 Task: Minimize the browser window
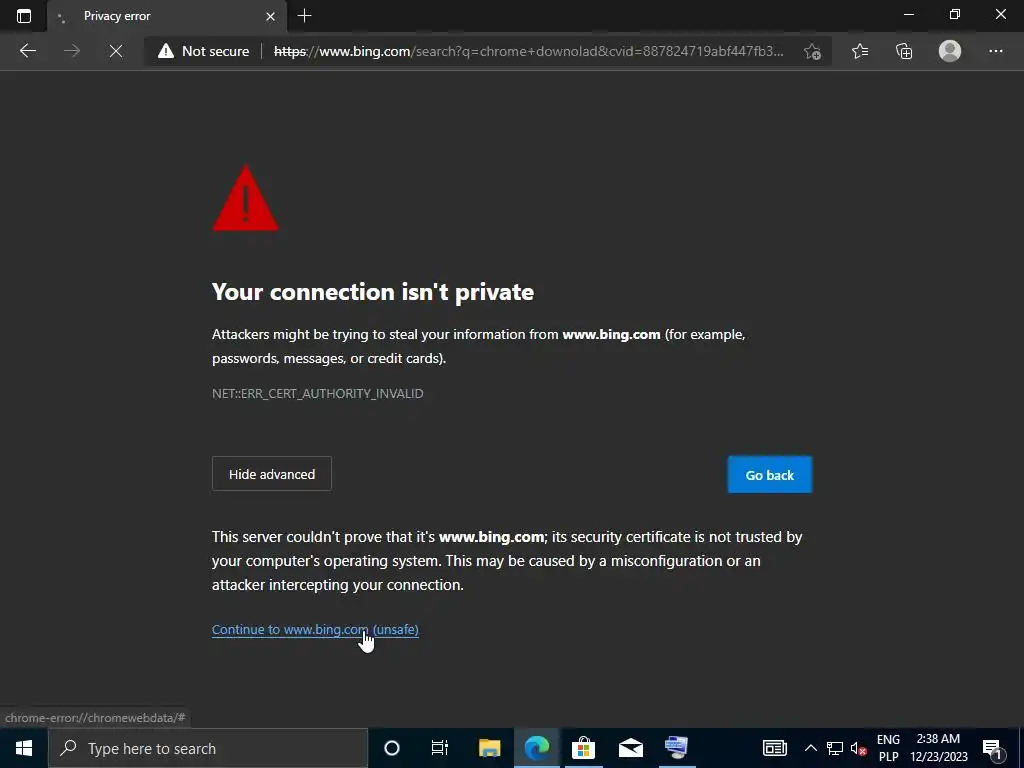click(908, 14)
